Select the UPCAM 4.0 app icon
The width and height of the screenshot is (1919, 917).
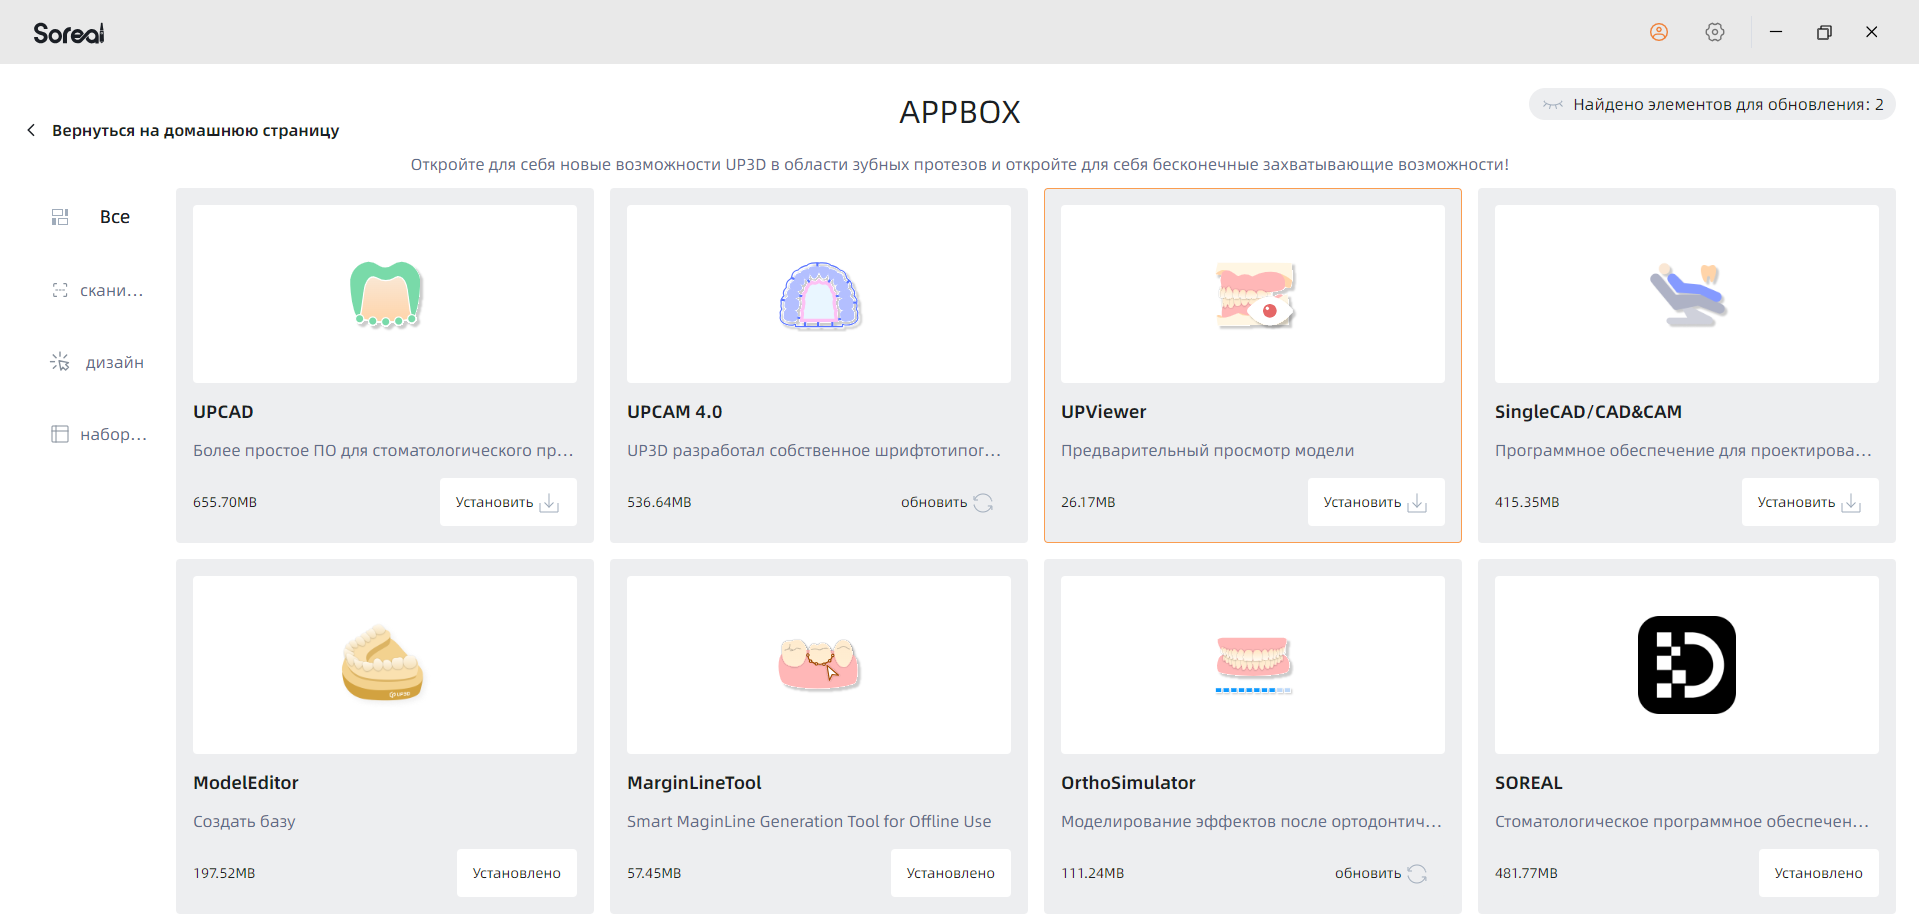pyautogui.click(x=819, y=295)
